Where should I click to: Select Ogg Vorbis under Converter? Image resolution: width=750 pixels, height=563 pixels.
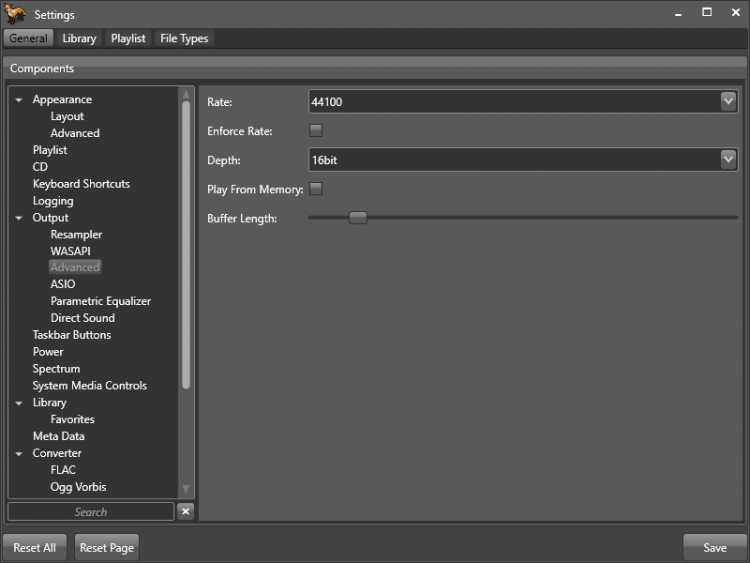pos(78,486)
